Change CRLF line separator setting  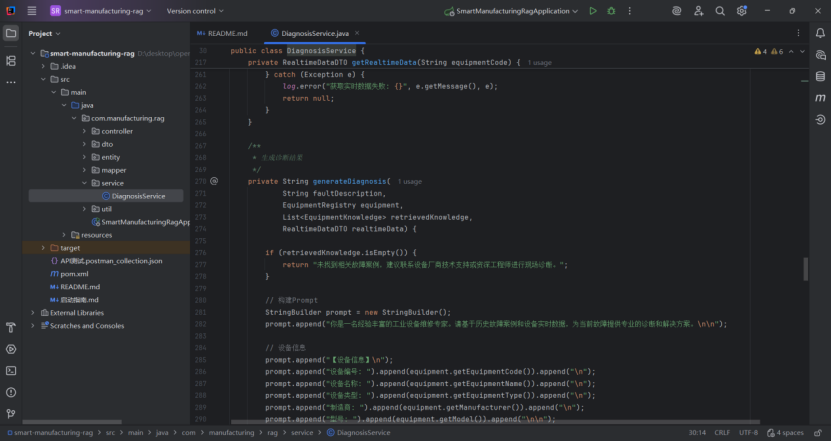[722, 432]
